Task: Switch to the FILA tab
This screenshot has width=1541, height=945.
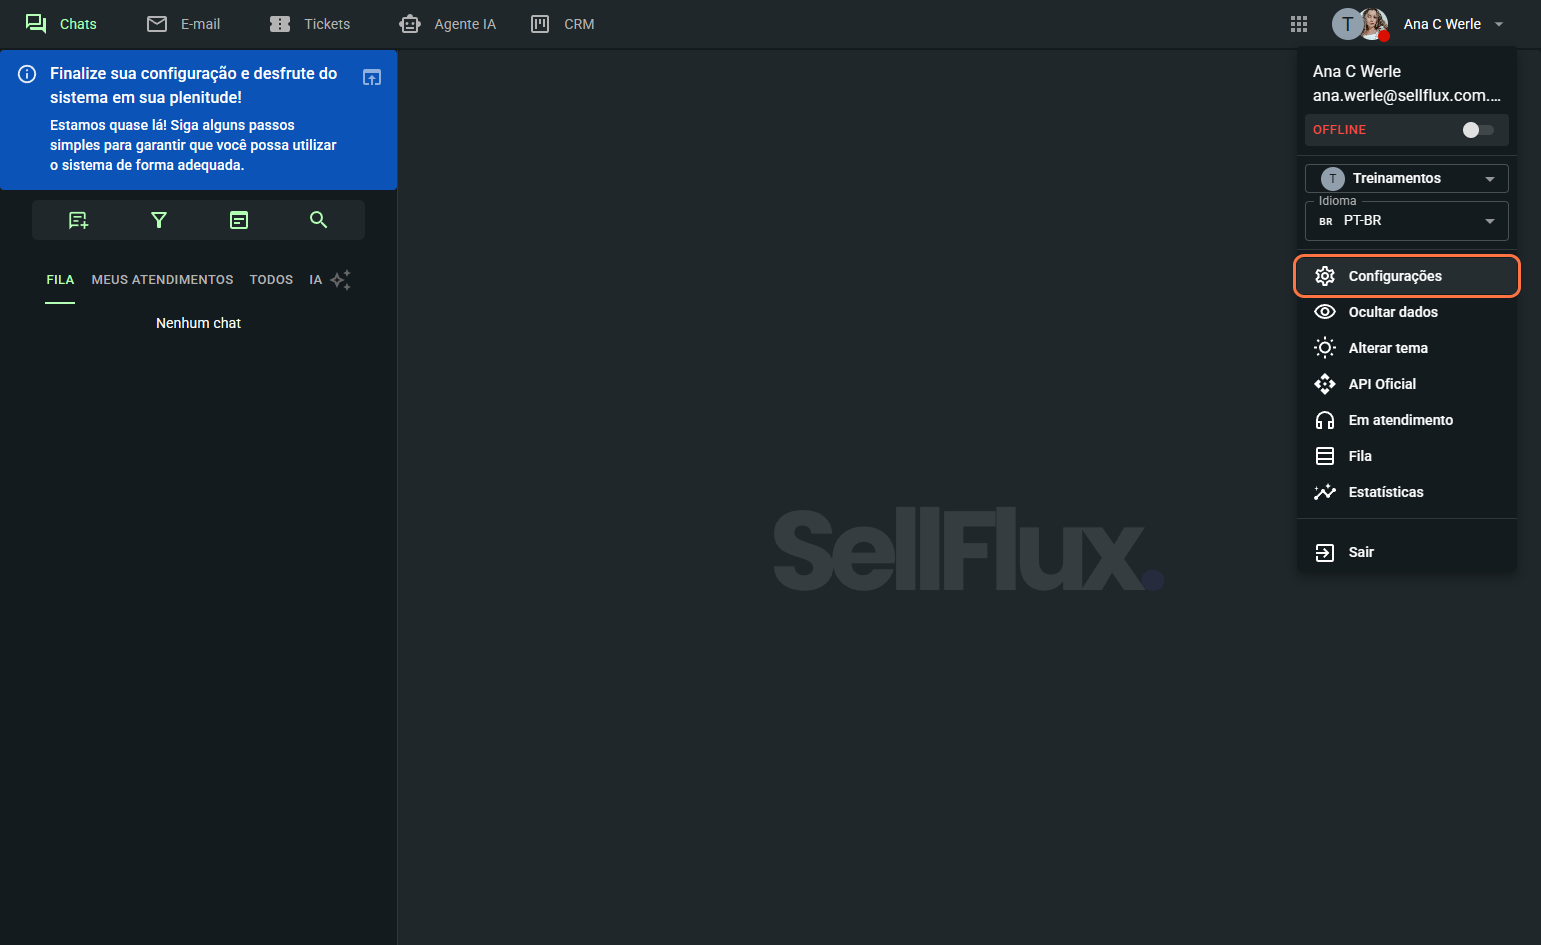Action: coord(60,280)
